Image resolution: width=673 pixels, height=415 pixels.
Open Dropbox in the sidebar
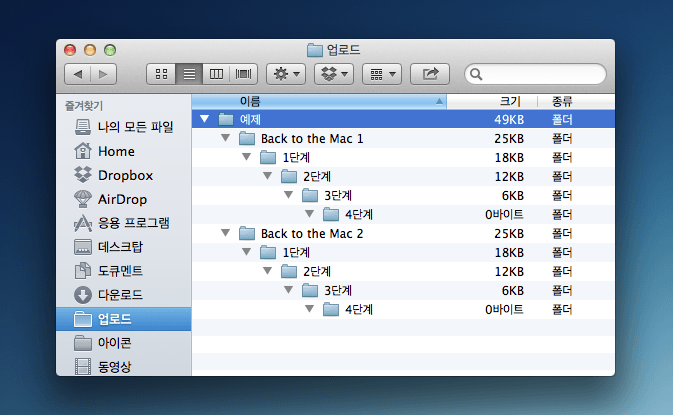[124, 175]
